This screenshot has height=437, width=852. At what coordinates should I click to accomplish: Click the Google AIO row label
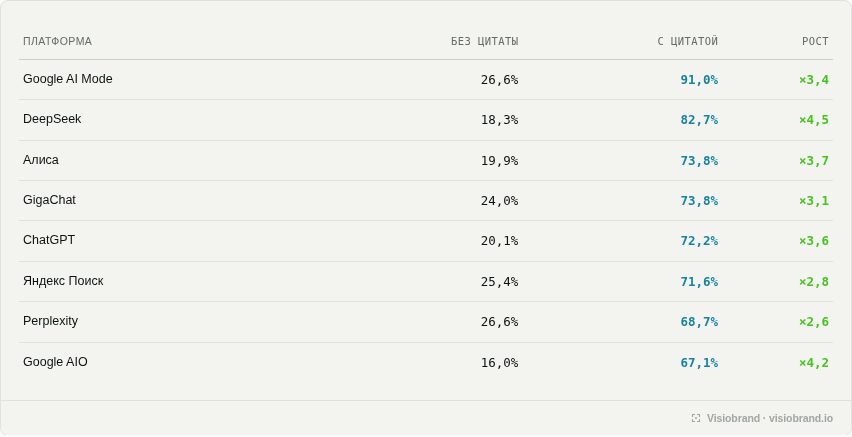click(55, 362)
